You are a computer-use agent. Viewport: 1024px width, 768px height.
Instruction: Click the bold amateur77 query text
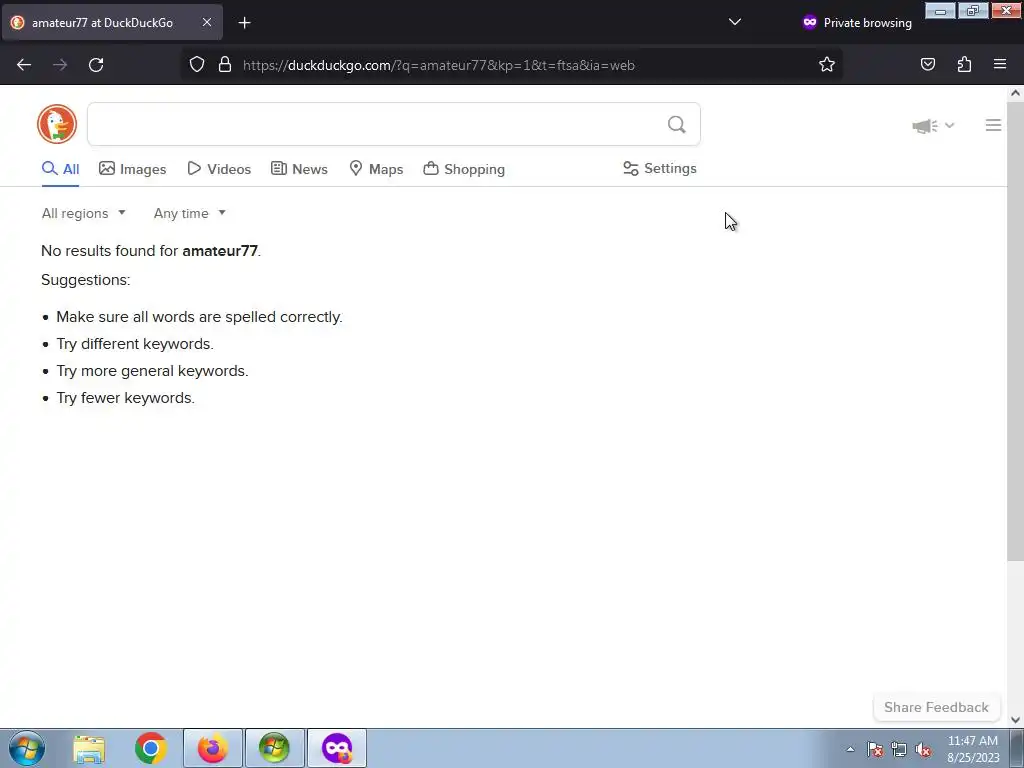coord(220,251)
